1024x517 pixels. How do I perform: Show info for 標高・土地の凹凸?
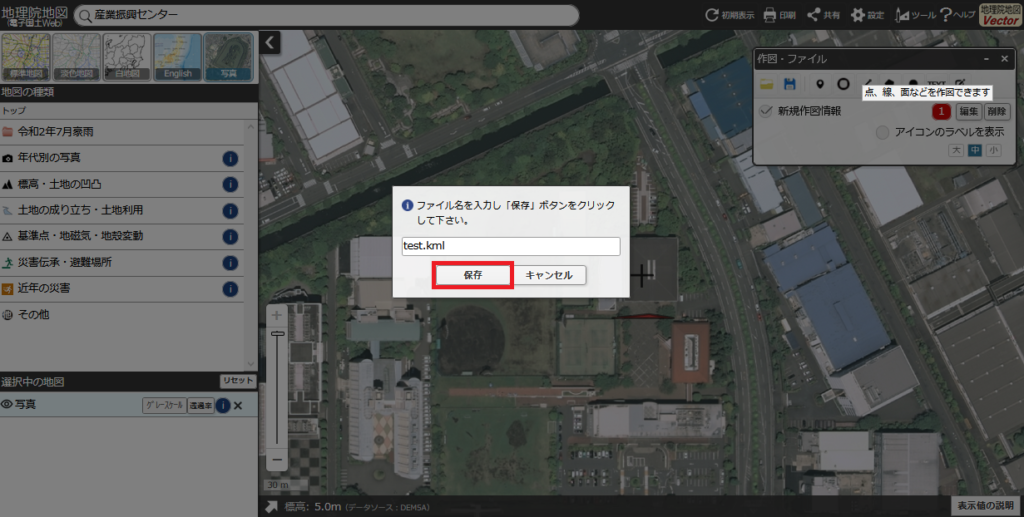pyautogui.click(x=230, y=185)
